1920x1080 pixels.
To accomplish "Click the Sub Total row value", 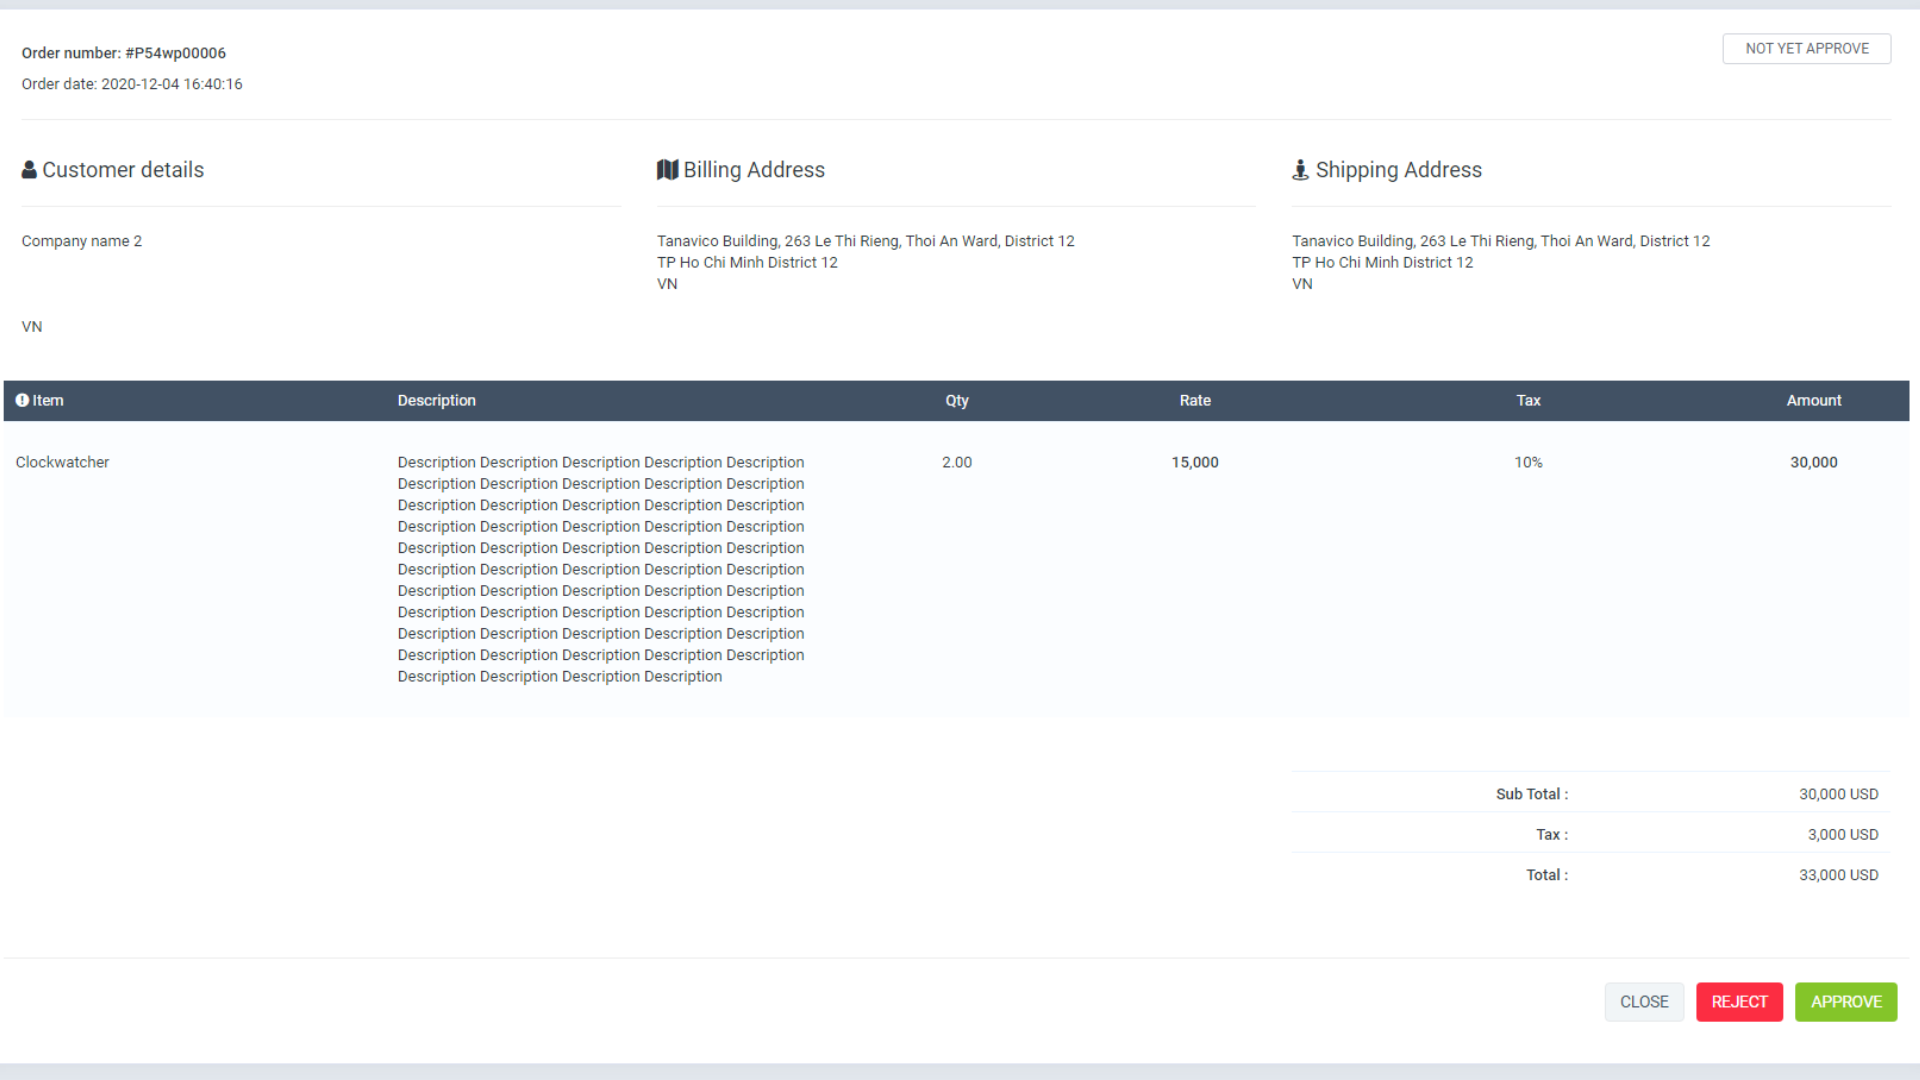I will tap(1837, 793).
